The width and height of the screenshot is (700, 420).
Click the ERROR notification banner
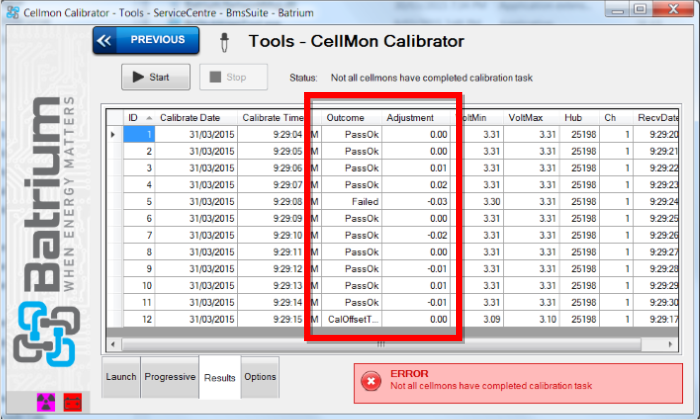(x=518, y=383)
